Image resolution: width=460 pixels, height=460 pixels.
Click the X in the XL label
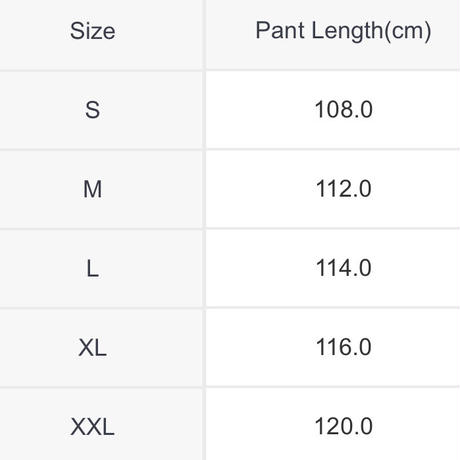85,347
